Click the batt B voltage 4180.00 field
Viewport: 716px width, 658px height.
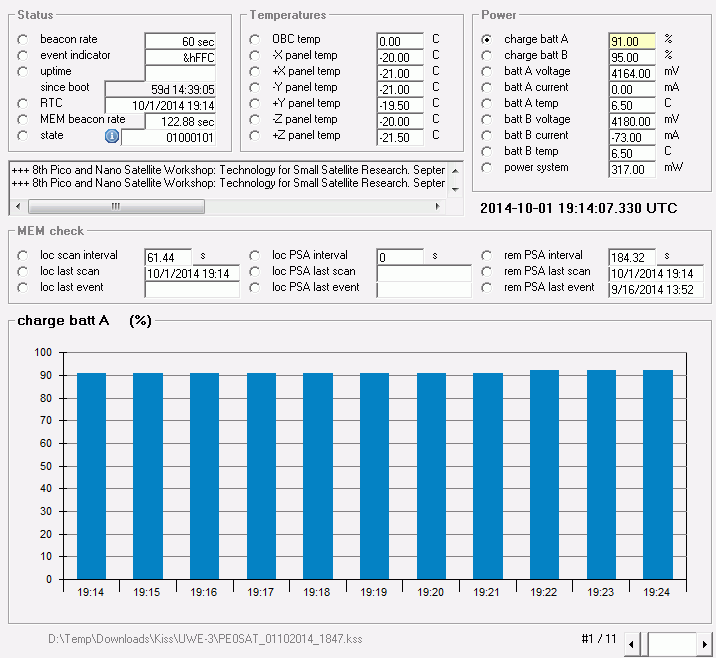pos(632,121)
